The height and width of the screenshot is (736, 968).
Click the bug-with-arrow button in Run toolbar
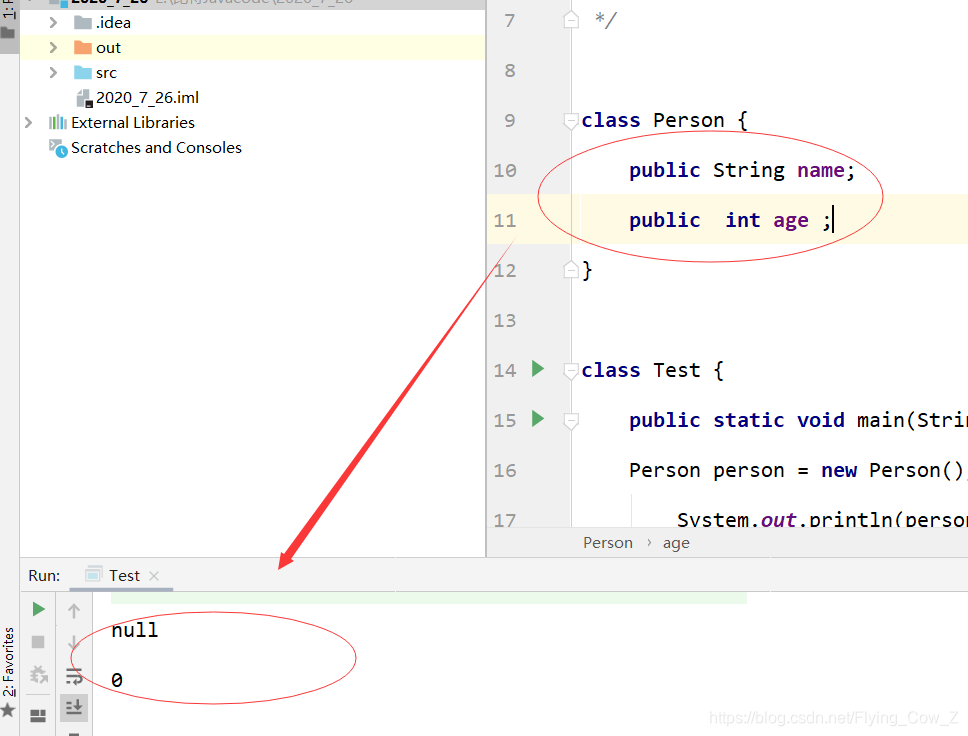[39, 674]
